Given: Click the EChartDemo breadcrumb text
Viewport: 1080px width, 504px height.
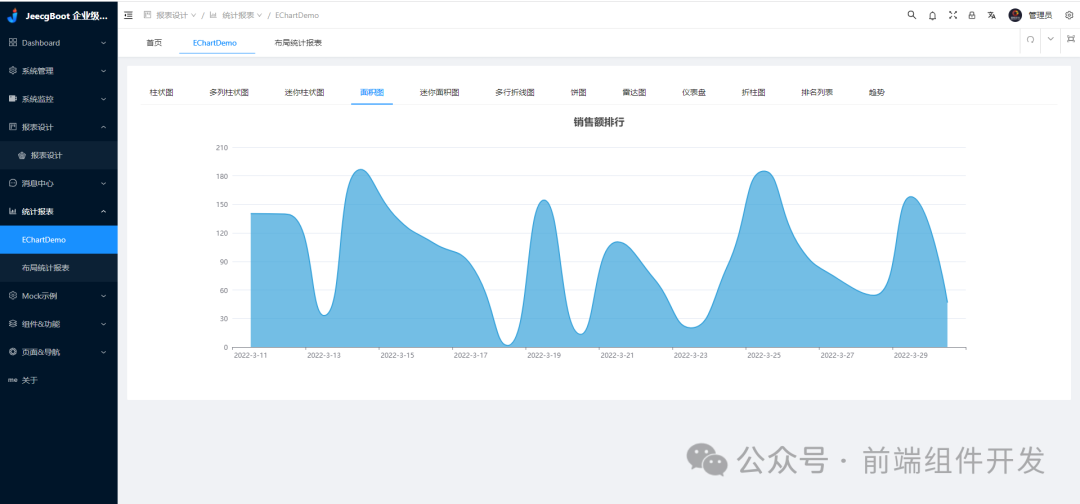Looking at the screenshot, I should tap(297, 15).
